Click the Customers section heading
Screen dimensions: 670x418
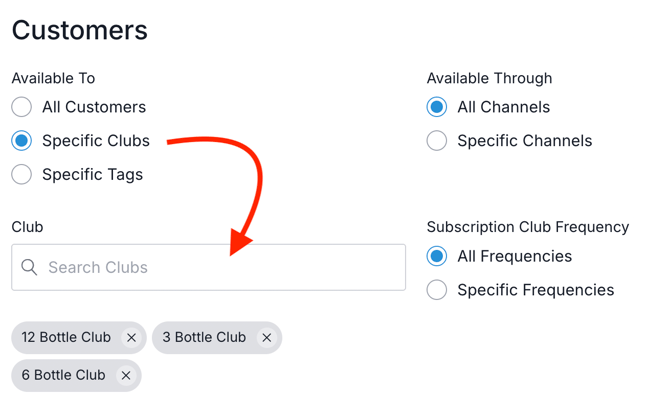click(x=80, y=30)
